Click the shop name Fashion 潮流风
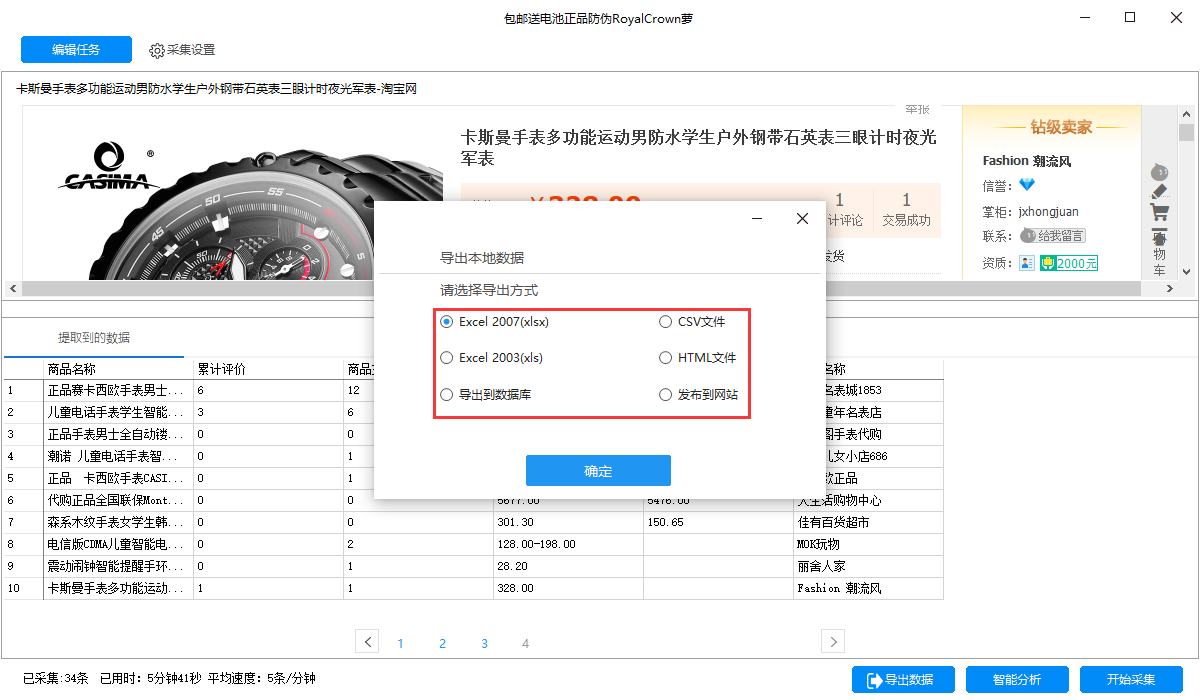This screenshot has width=1200, height=700. point(1026,160)
